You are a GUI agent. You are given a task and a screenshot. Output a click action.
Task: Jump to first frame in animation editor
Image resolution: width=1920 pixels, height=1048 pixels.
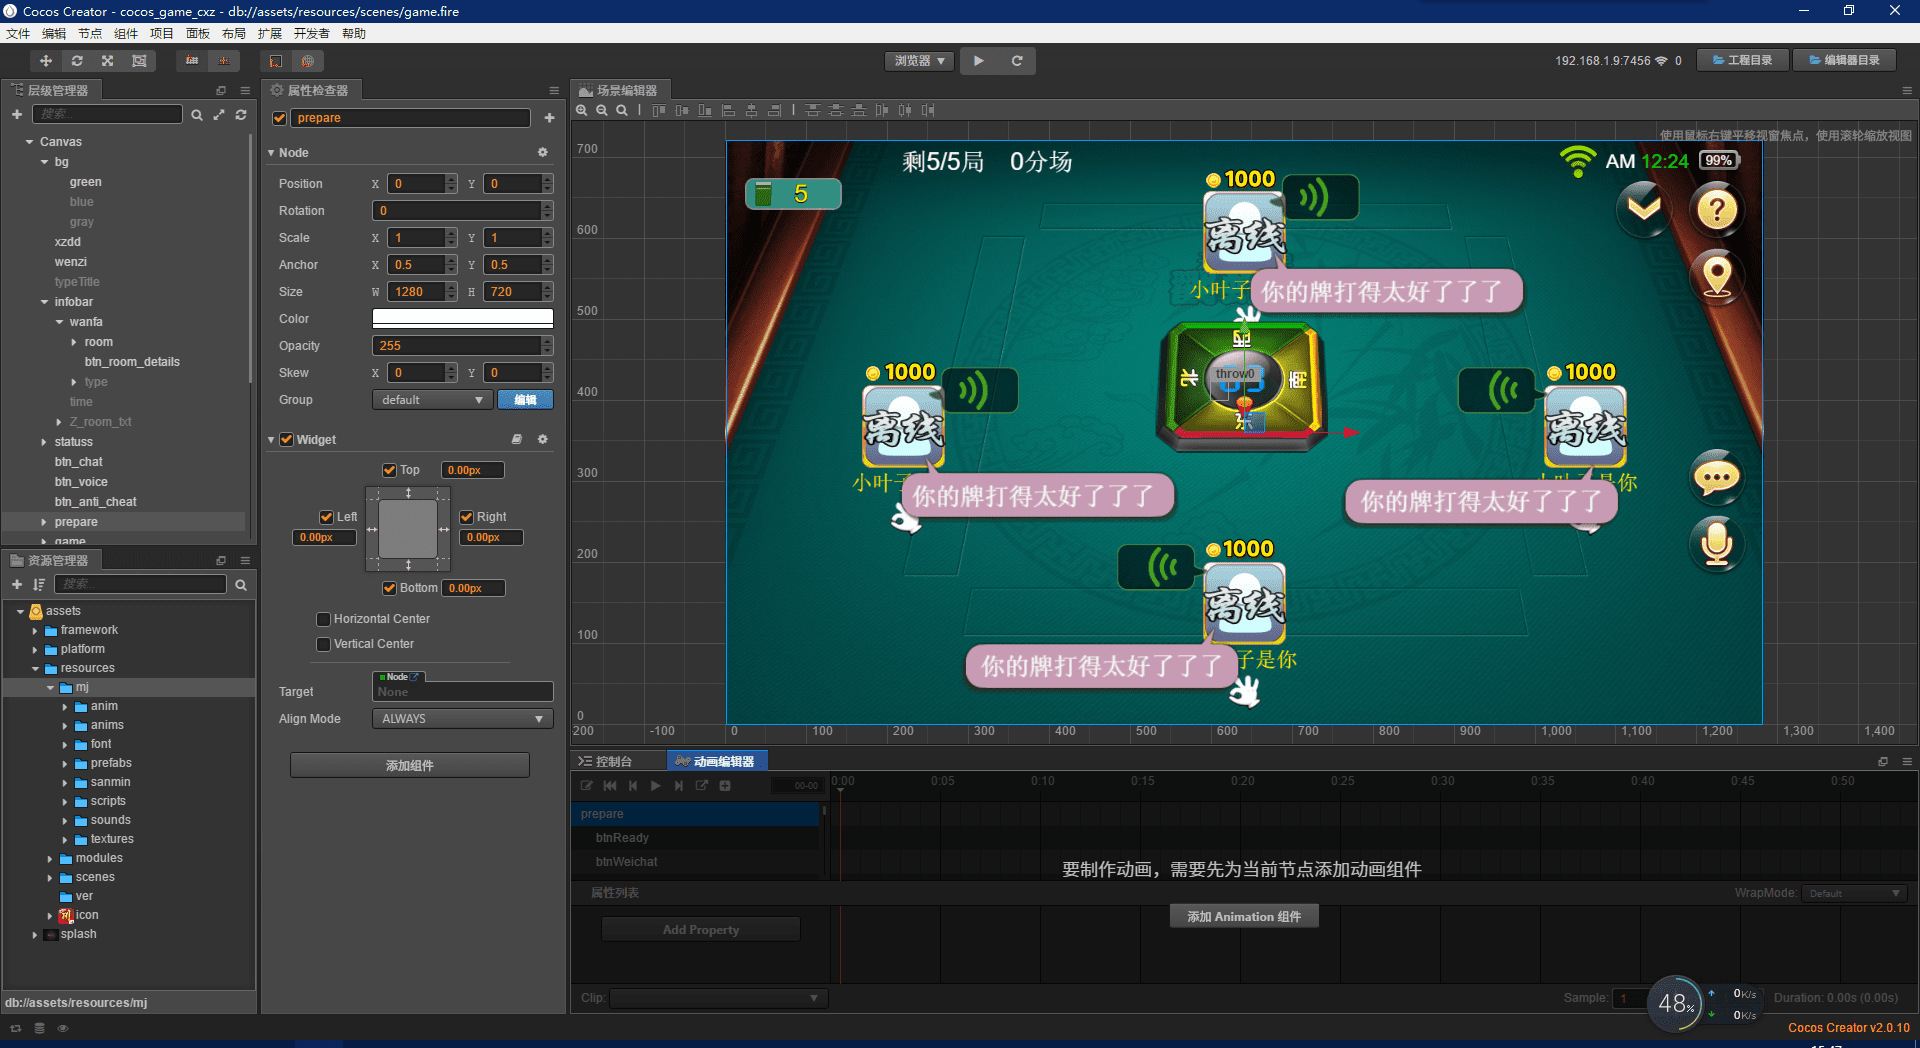click(610, 786)
